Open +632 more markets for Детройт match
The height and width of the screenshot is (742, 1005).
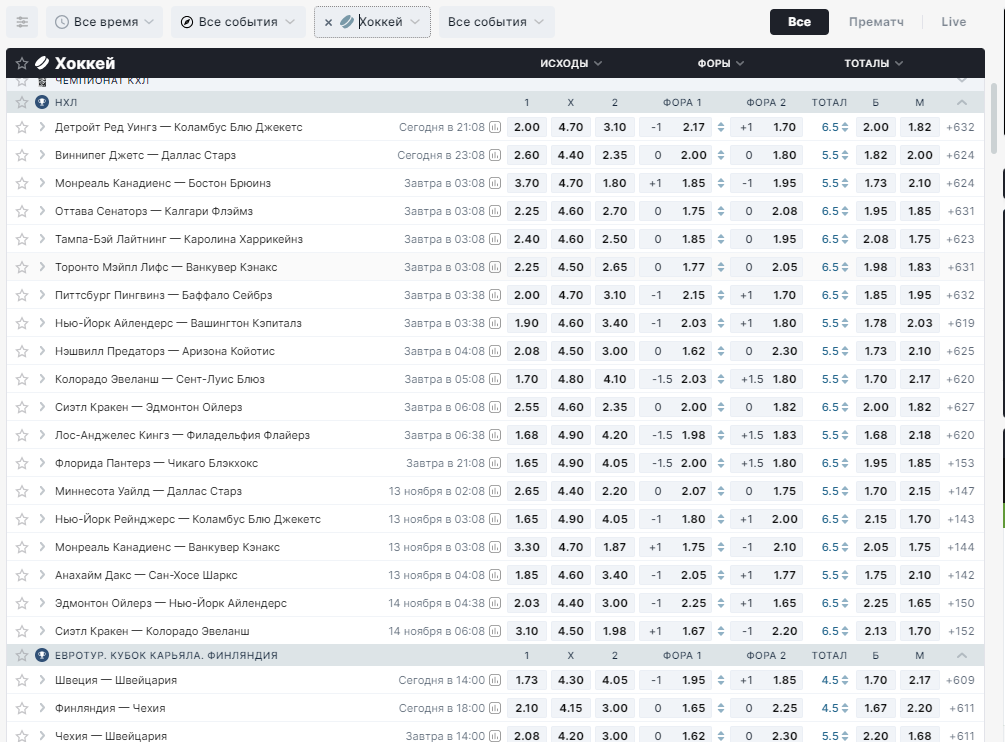click(960, 127)
